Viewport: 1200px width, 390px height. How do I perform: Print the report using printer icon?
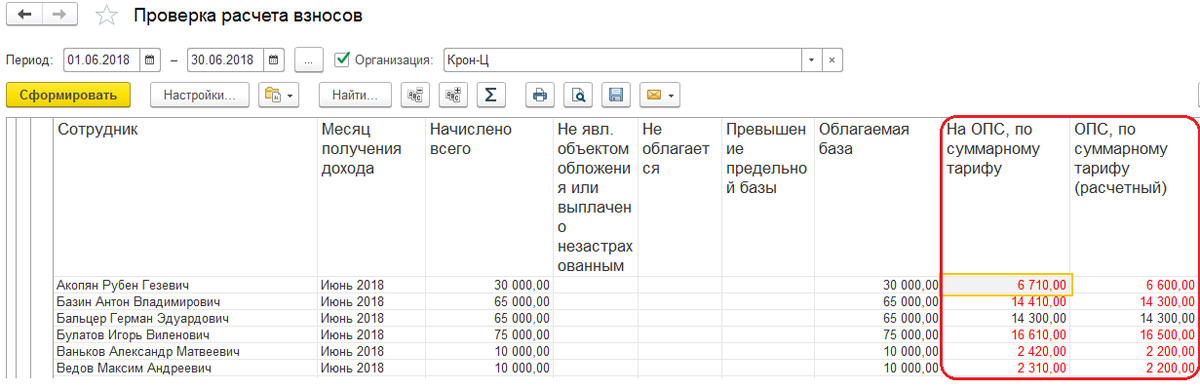point(540,95)
